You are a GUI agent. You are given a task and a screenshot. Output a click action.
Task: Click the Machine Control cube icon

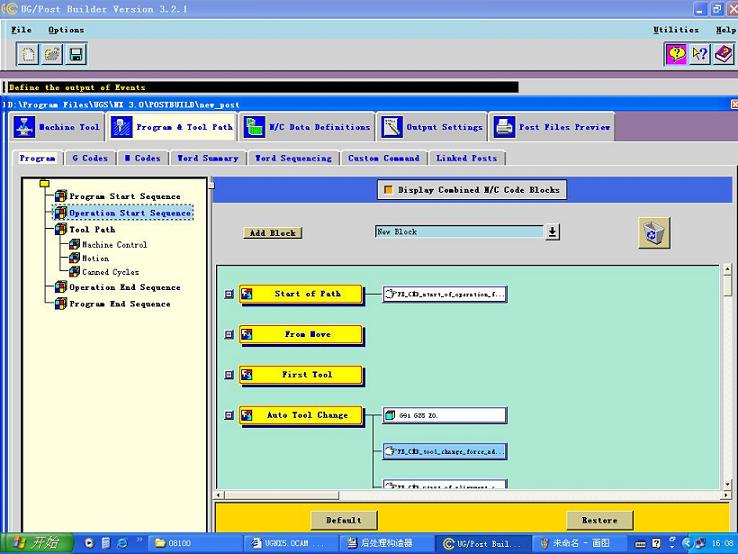point(74,244)
